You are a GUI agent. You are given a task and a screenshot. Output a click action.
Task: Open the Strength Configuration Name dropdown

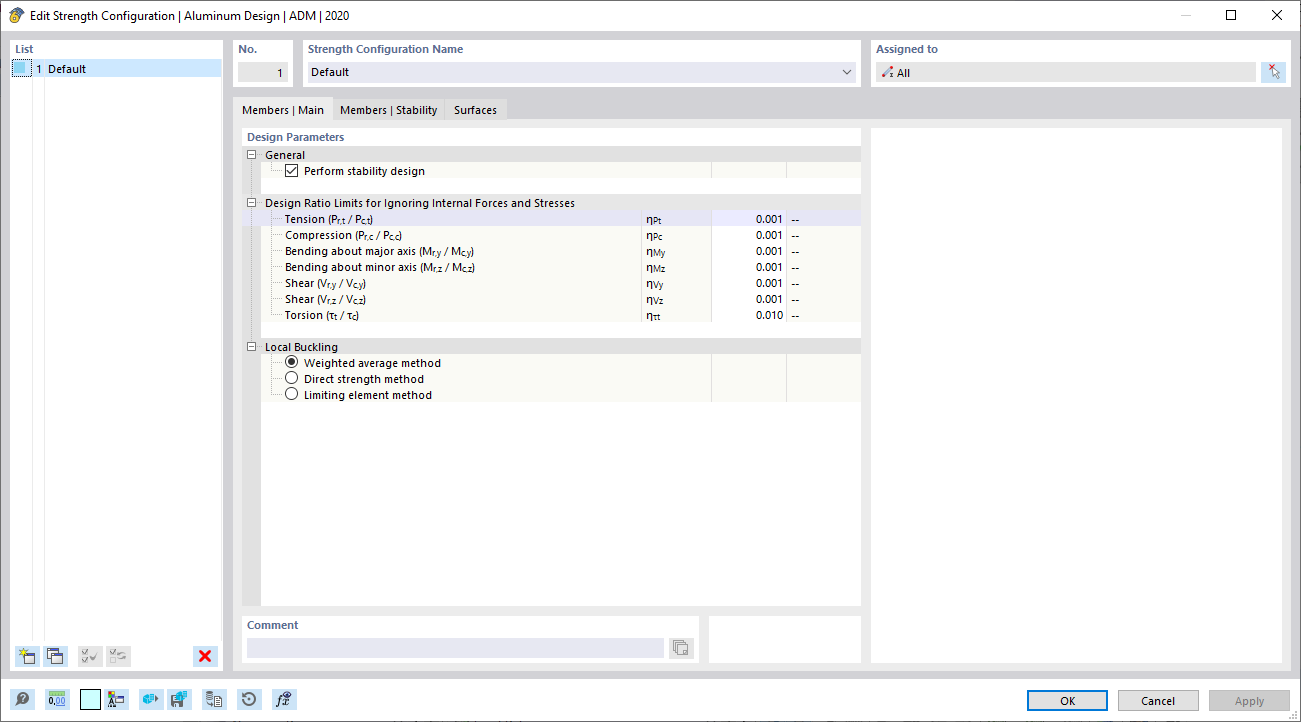click(x=846, y=72)
